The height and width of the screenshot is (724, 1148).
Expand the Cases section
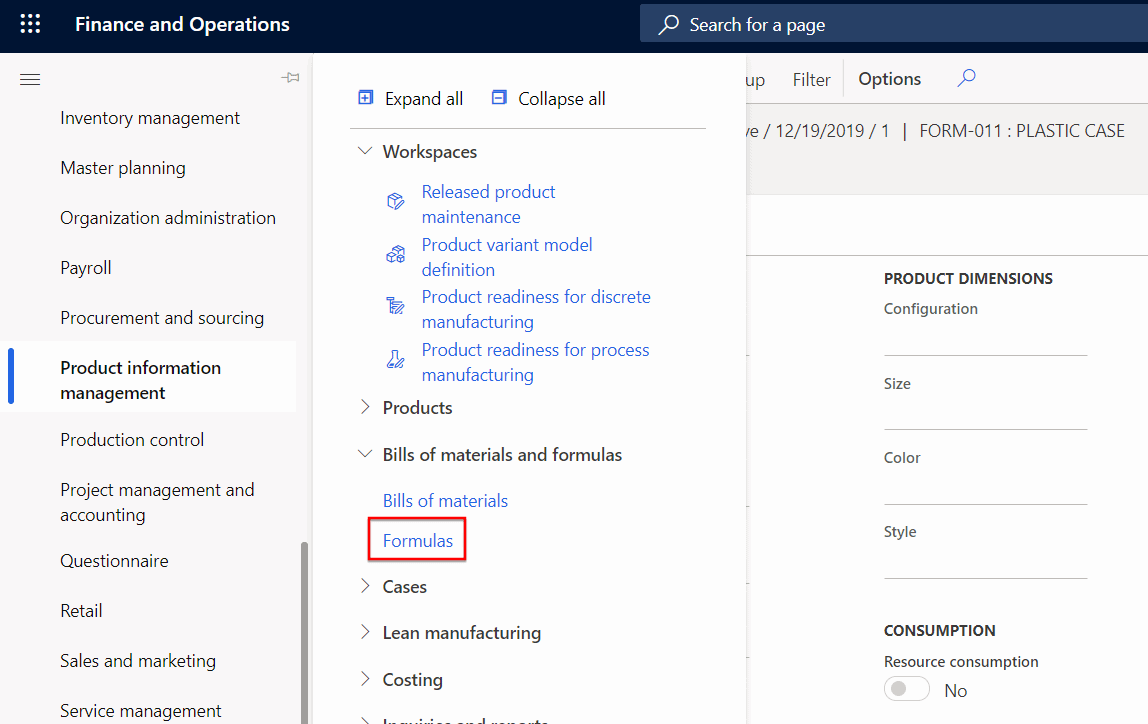(x=365, y=586)
